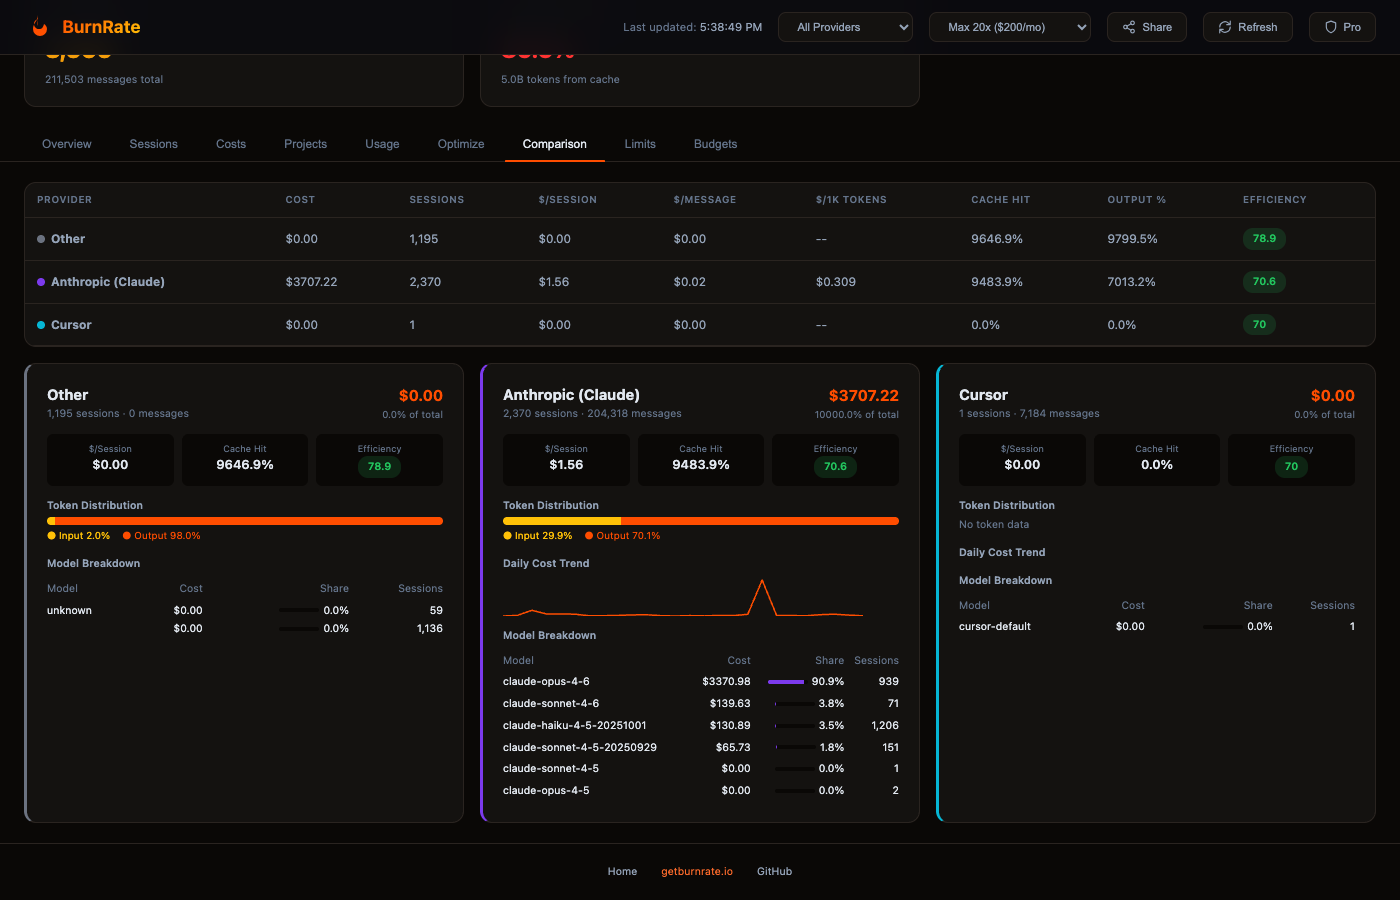Switch to the Budgets tab
Screen dimensions: 1400x900
(715, 143)
